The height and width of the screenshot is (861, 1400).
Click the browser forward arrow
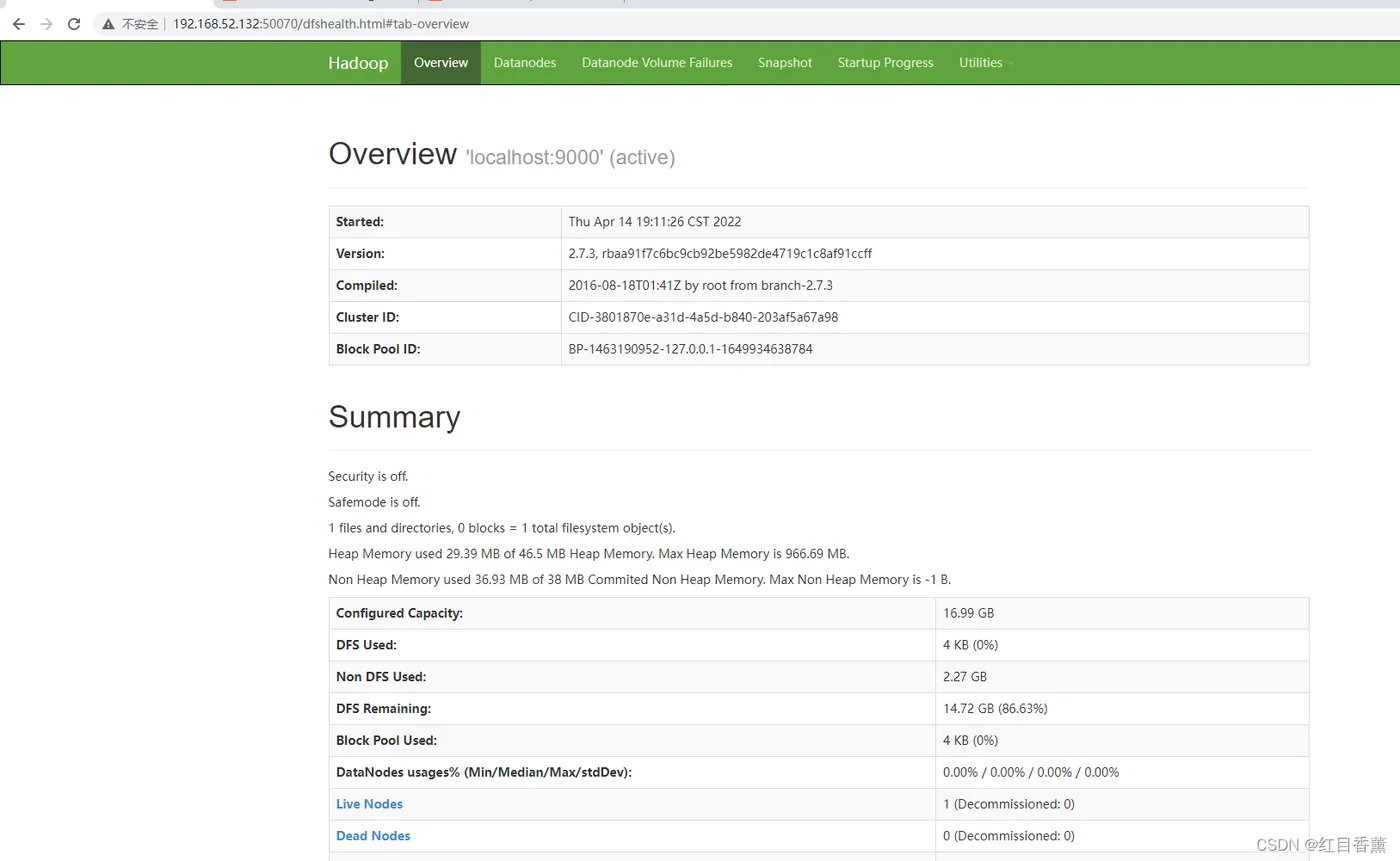[x=46, y=24]
